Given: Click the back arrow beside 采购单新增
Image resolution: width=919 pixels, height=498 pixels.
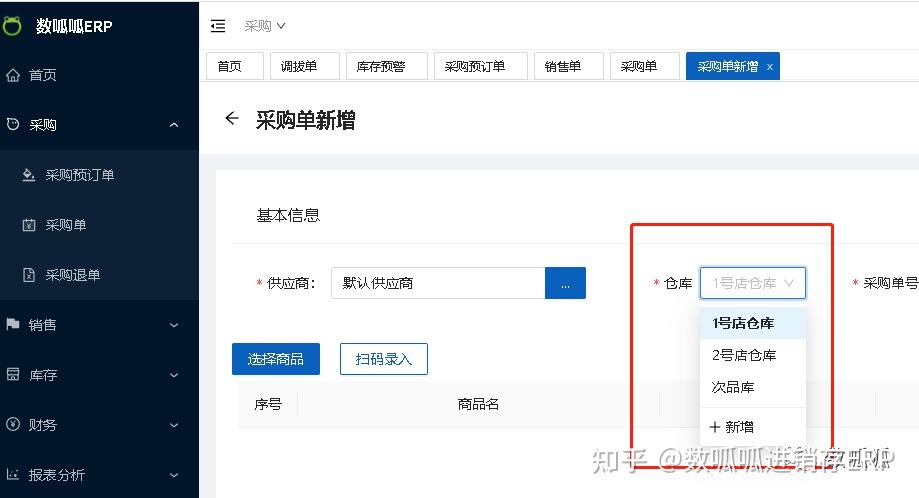Looking at the screenshot, I should (x=232, y=118).
